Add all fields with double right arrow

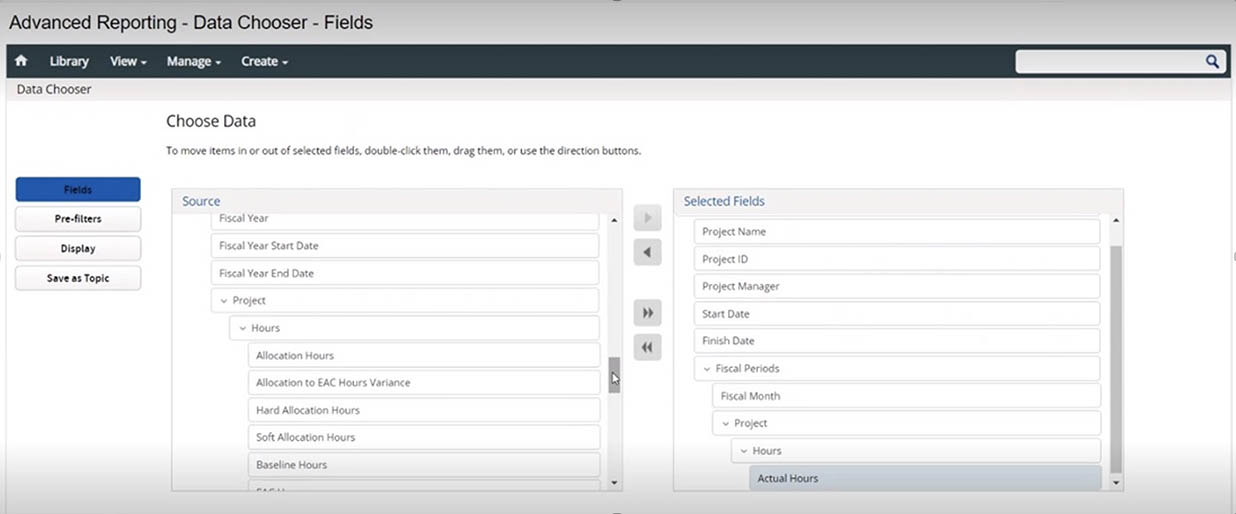tap(647, 313)
